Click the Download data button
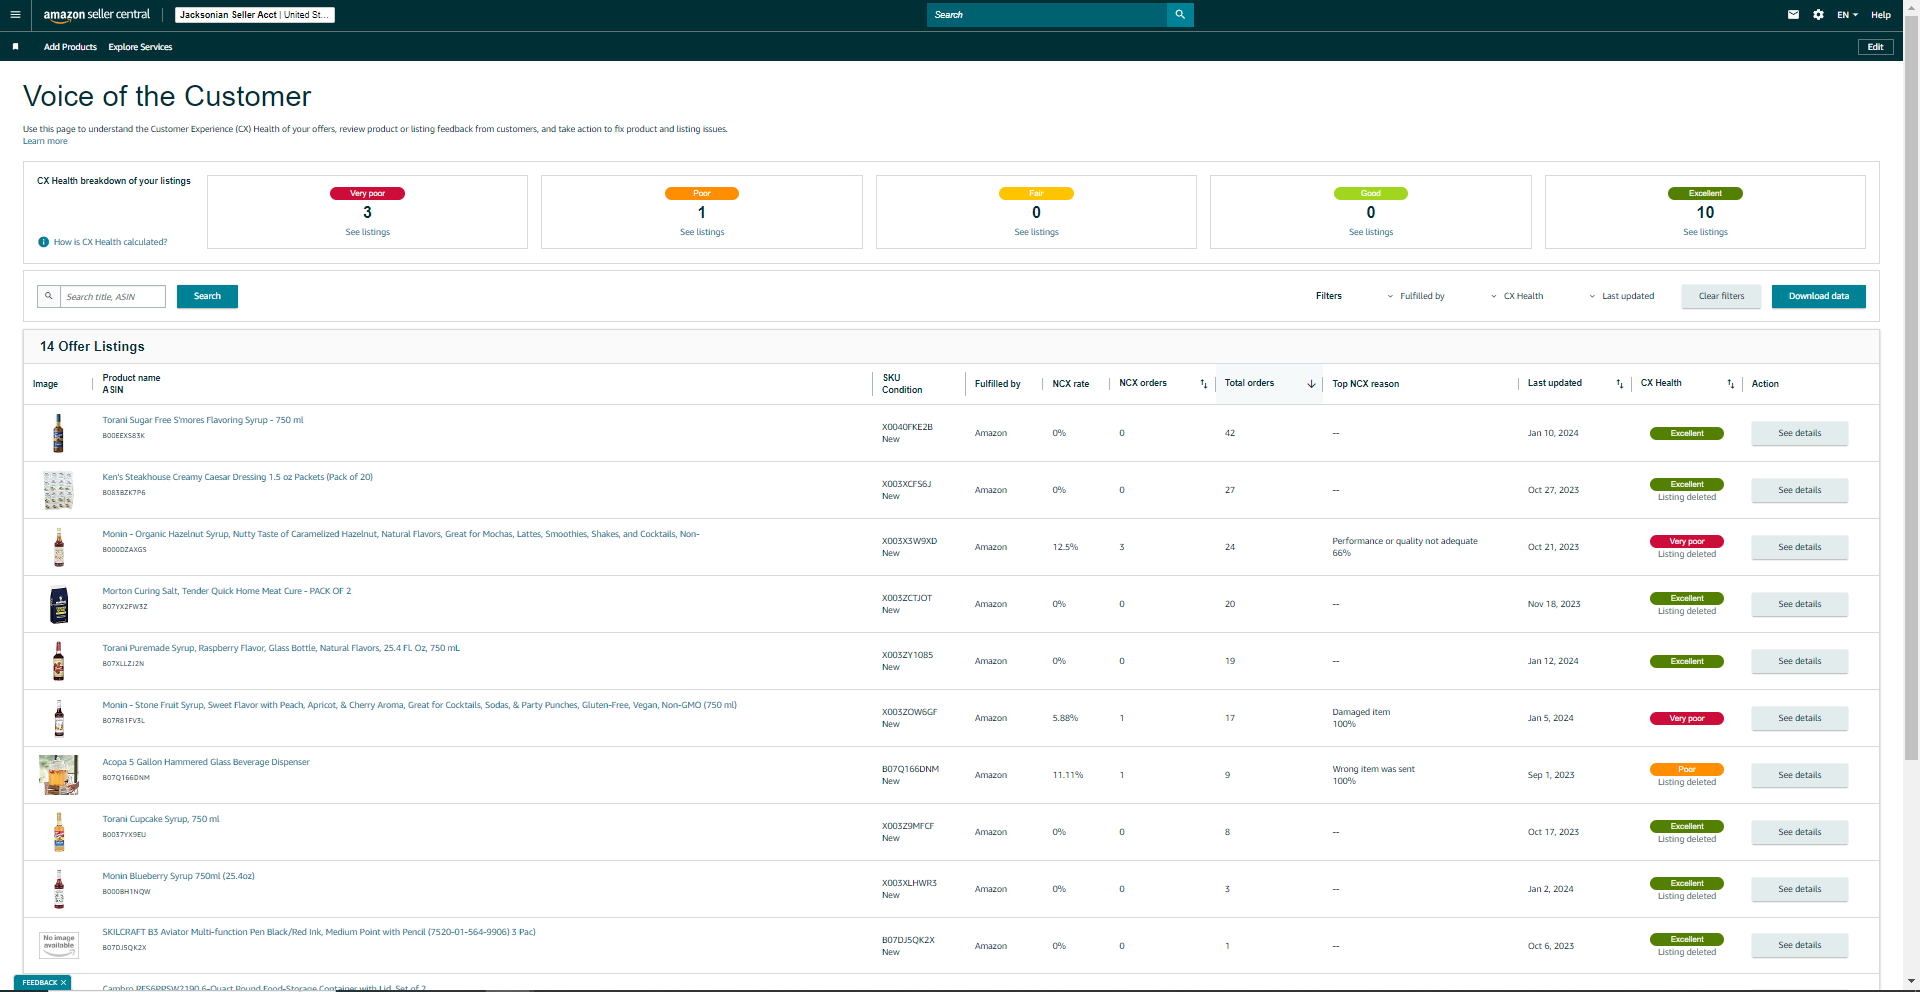The height and width of the screenshot is (992, 1920). point(1818,296)
